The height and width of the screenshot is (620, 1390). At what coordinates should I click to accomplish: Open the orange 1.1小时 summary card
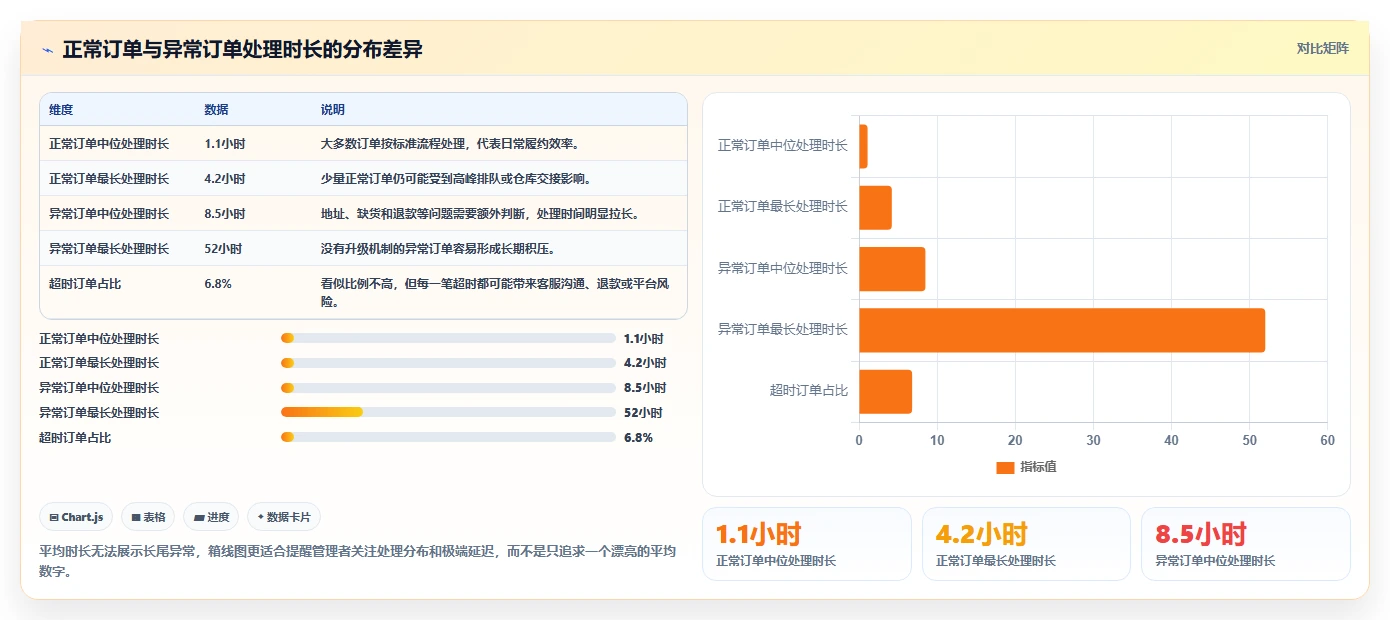[807, 544]
